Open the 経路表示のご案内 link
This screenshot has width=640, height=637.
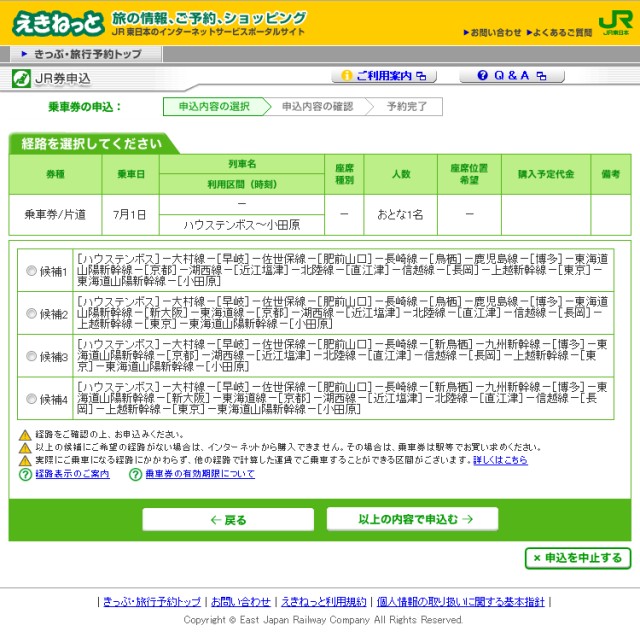pyautogui.click(x=72, y=474)
